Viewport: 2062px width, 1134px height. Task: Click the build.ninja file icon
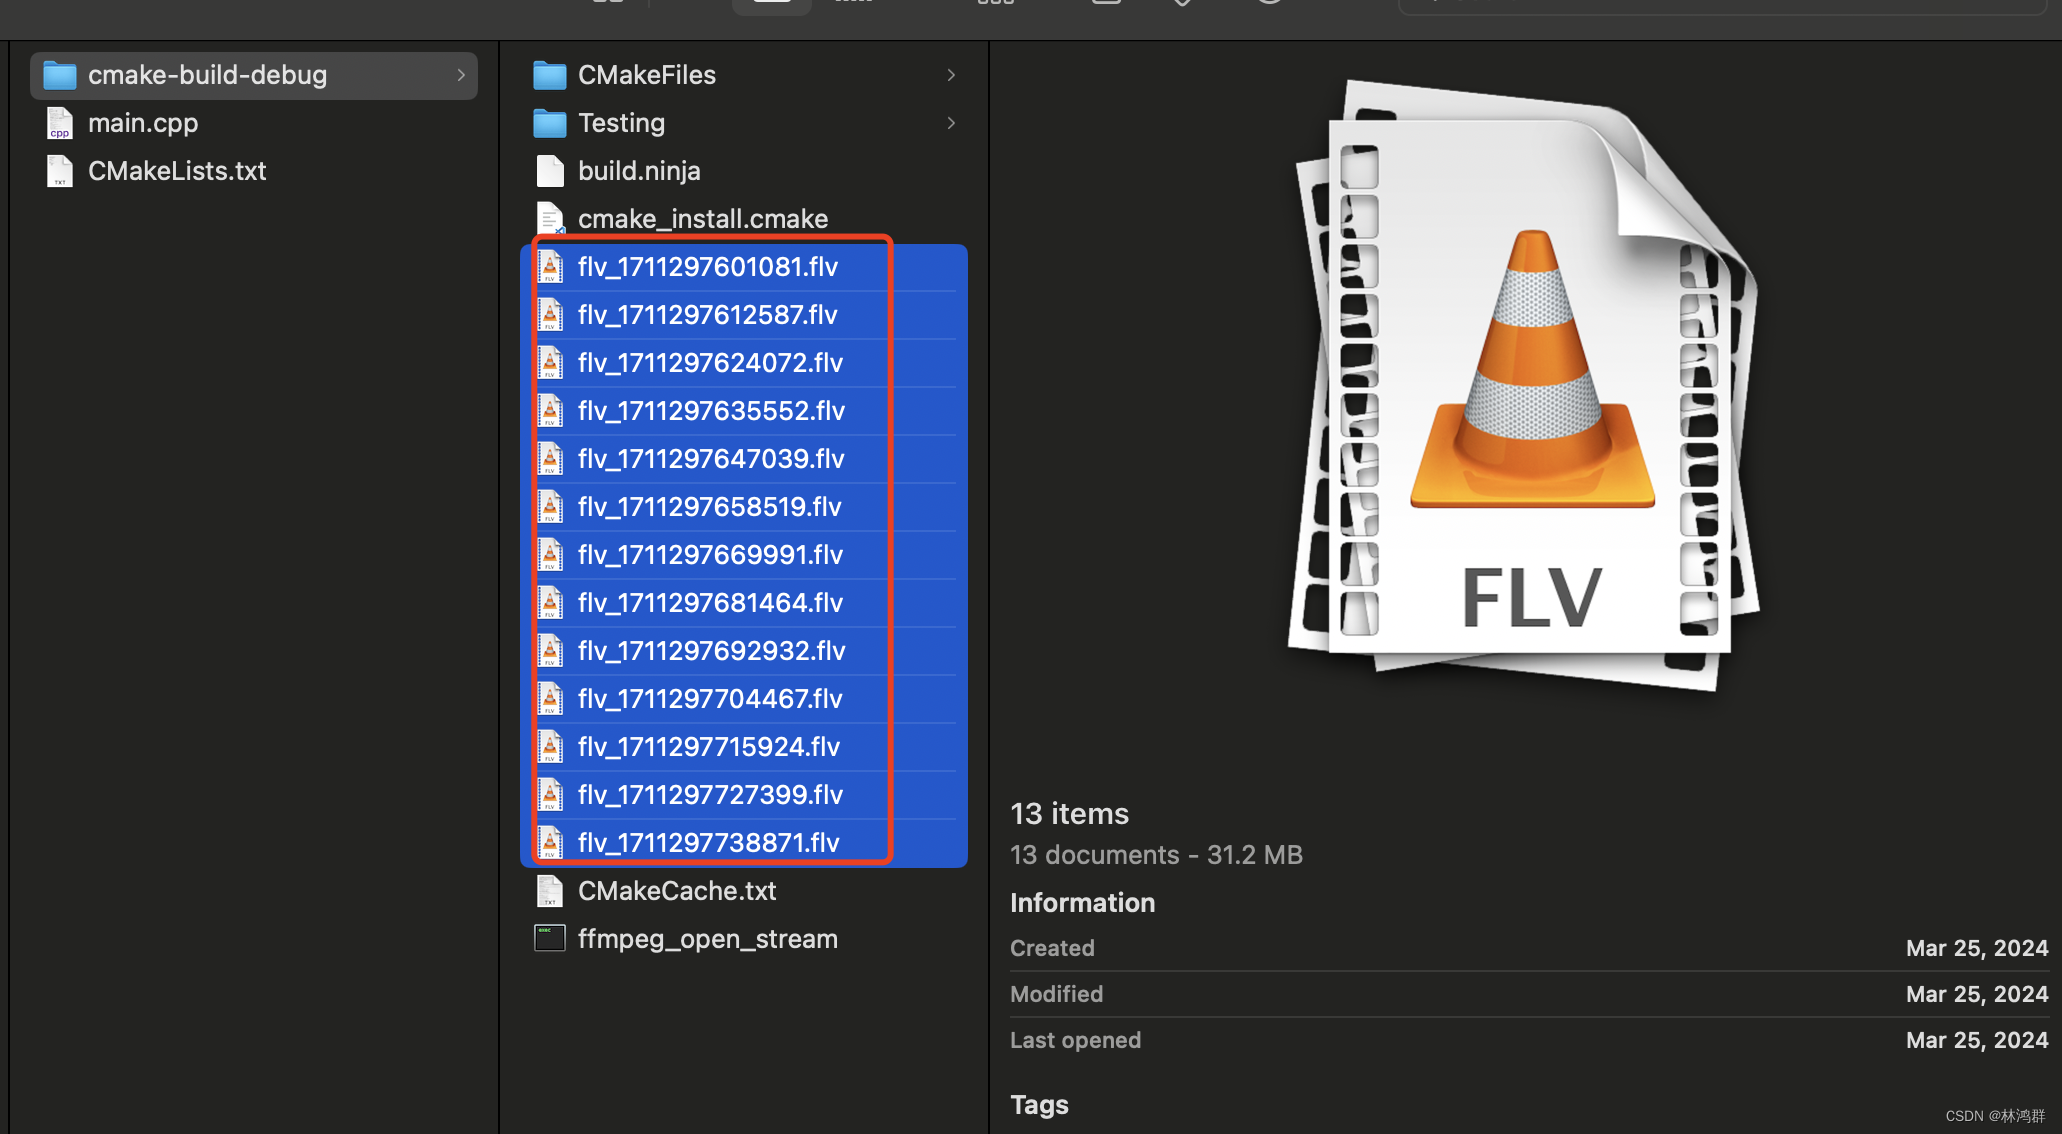click(x=550, y=171)
